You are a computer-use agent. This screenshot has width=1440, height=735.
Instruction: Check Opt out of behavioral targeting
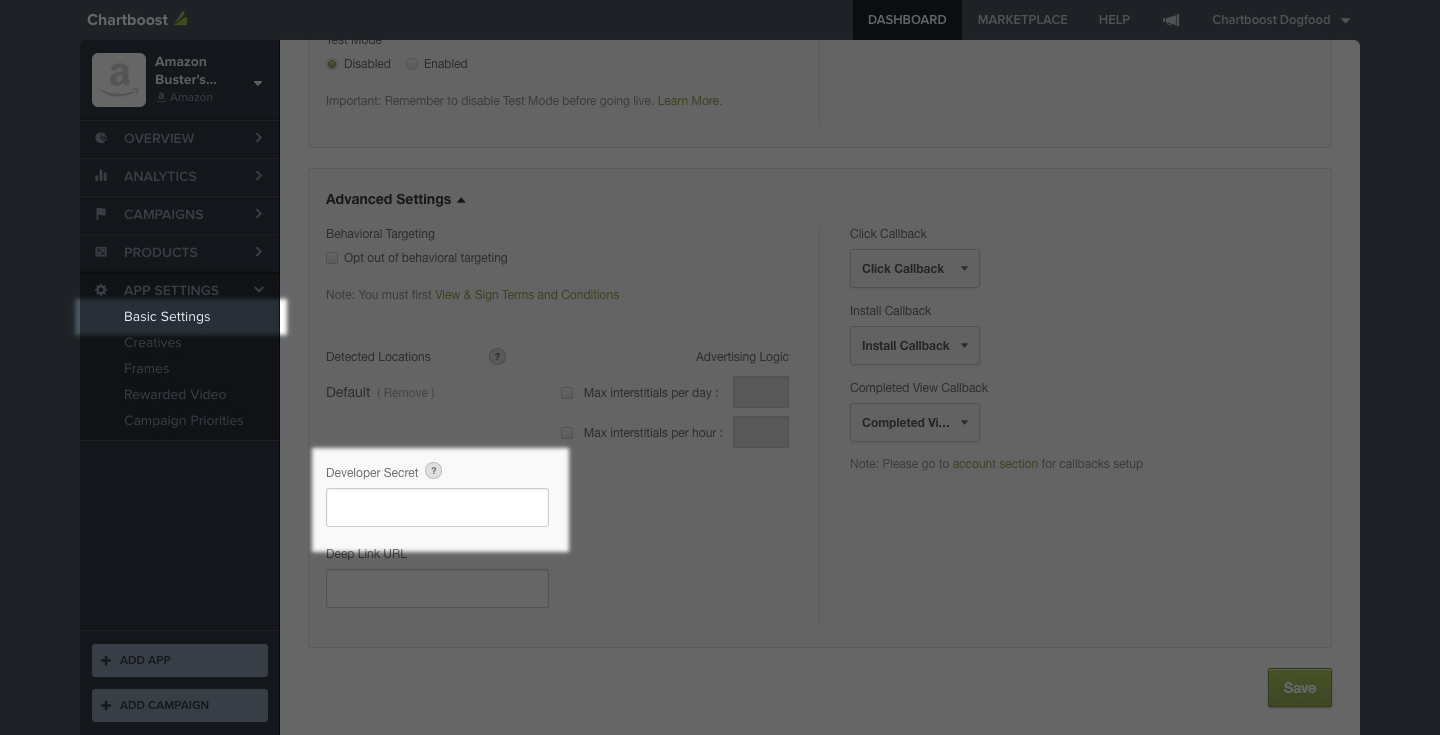tap(332, 258)
